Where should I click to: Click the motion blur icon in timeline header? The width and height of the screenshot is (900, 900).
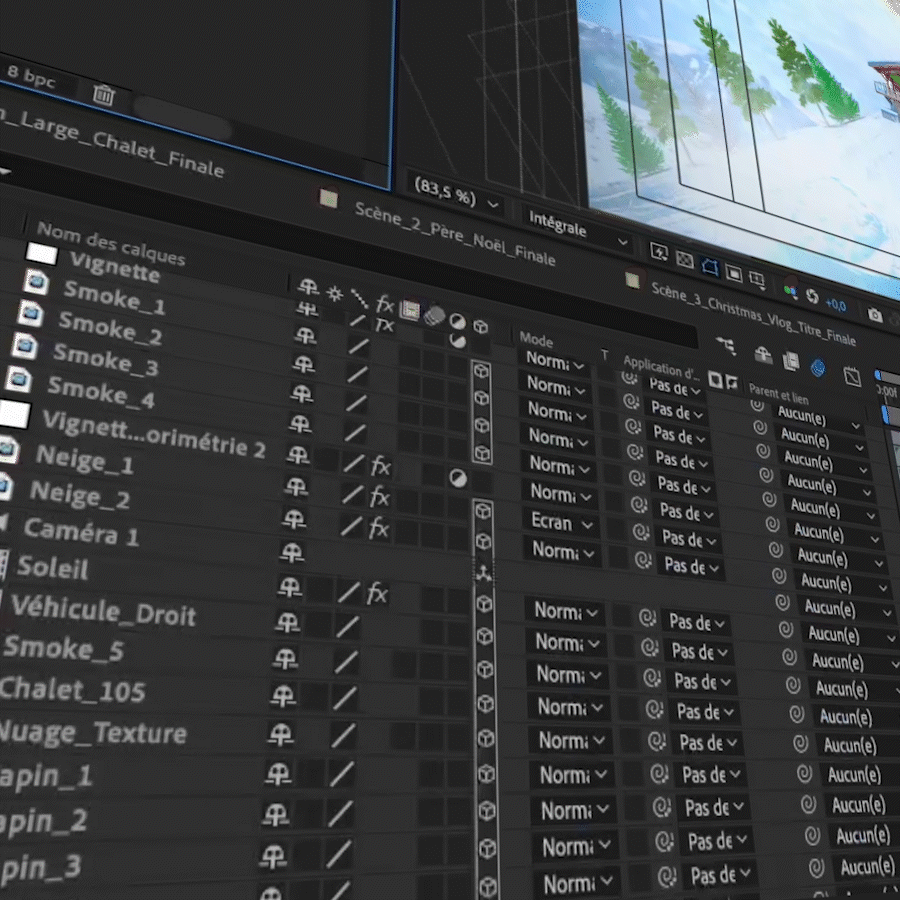click(817, 368)
